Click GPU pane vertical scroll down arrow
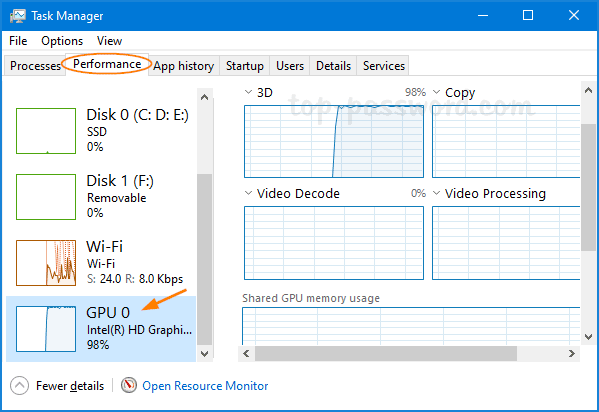 [x=588, y=337]
